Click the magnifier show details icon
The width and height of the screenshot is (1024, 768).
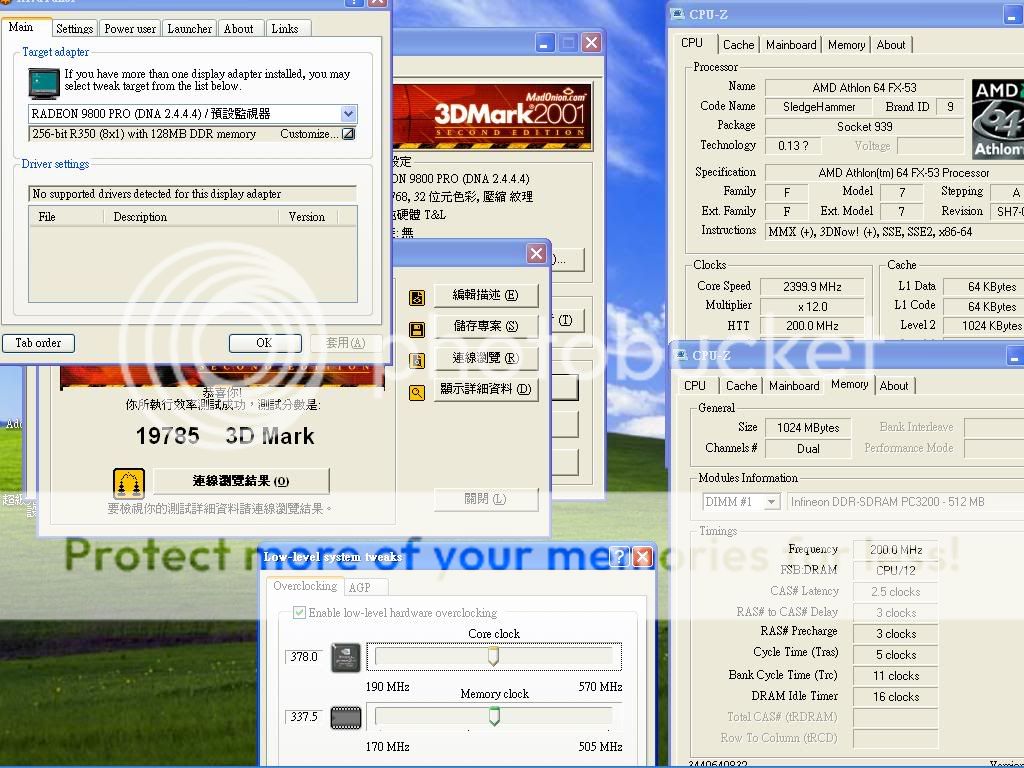click(x=417, y=392)
